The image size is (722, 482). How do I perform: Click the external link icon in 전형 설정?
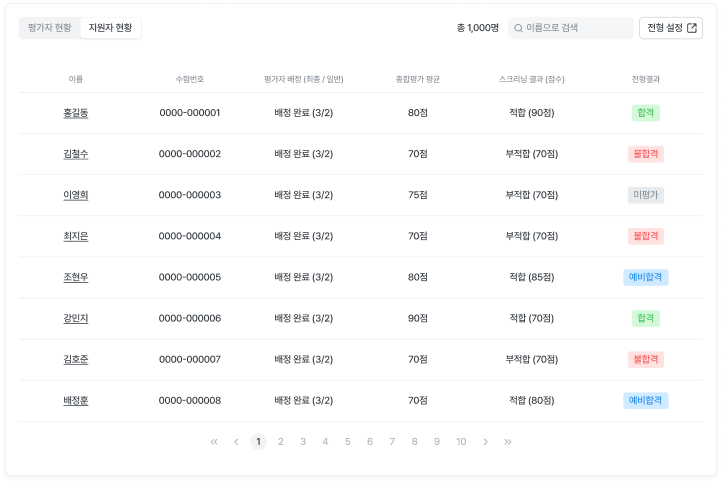pos(691,28)
